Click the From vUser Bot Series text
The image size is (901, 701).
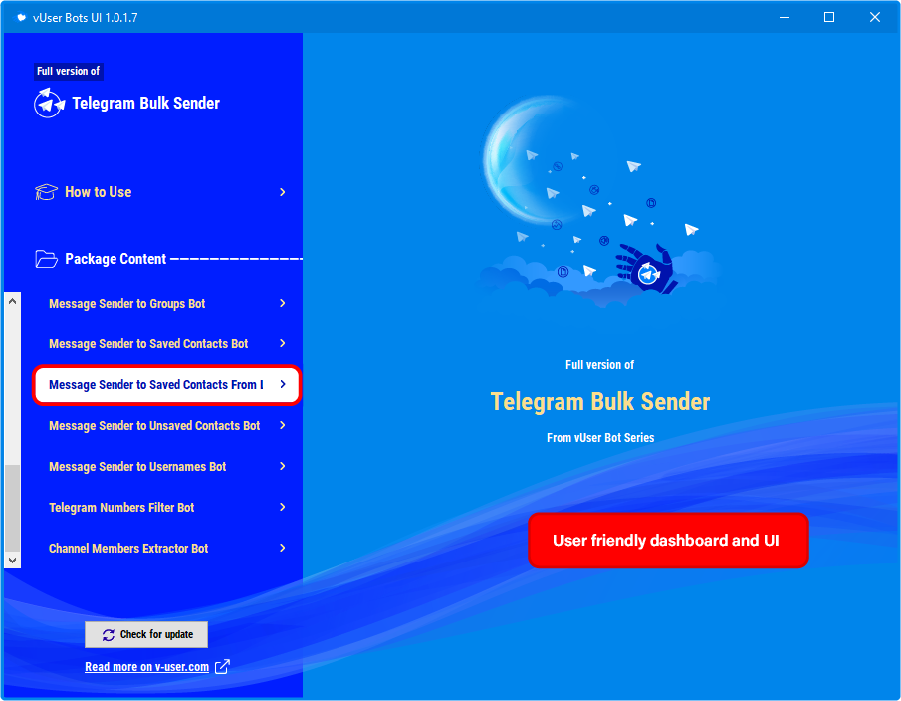600,438
